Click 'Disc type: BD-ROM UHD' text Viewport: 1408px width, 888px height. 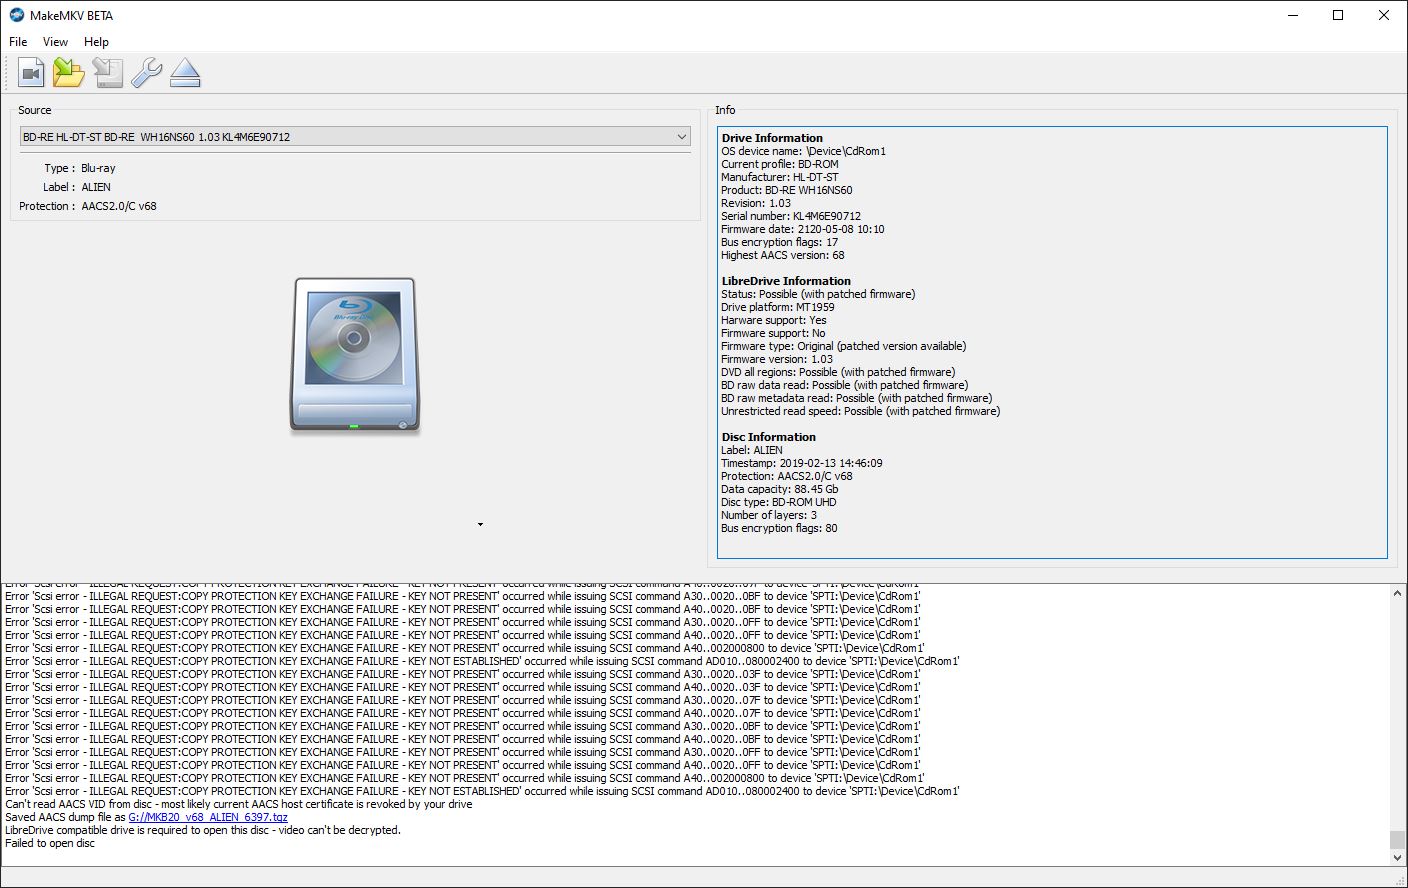coord(779,502)
